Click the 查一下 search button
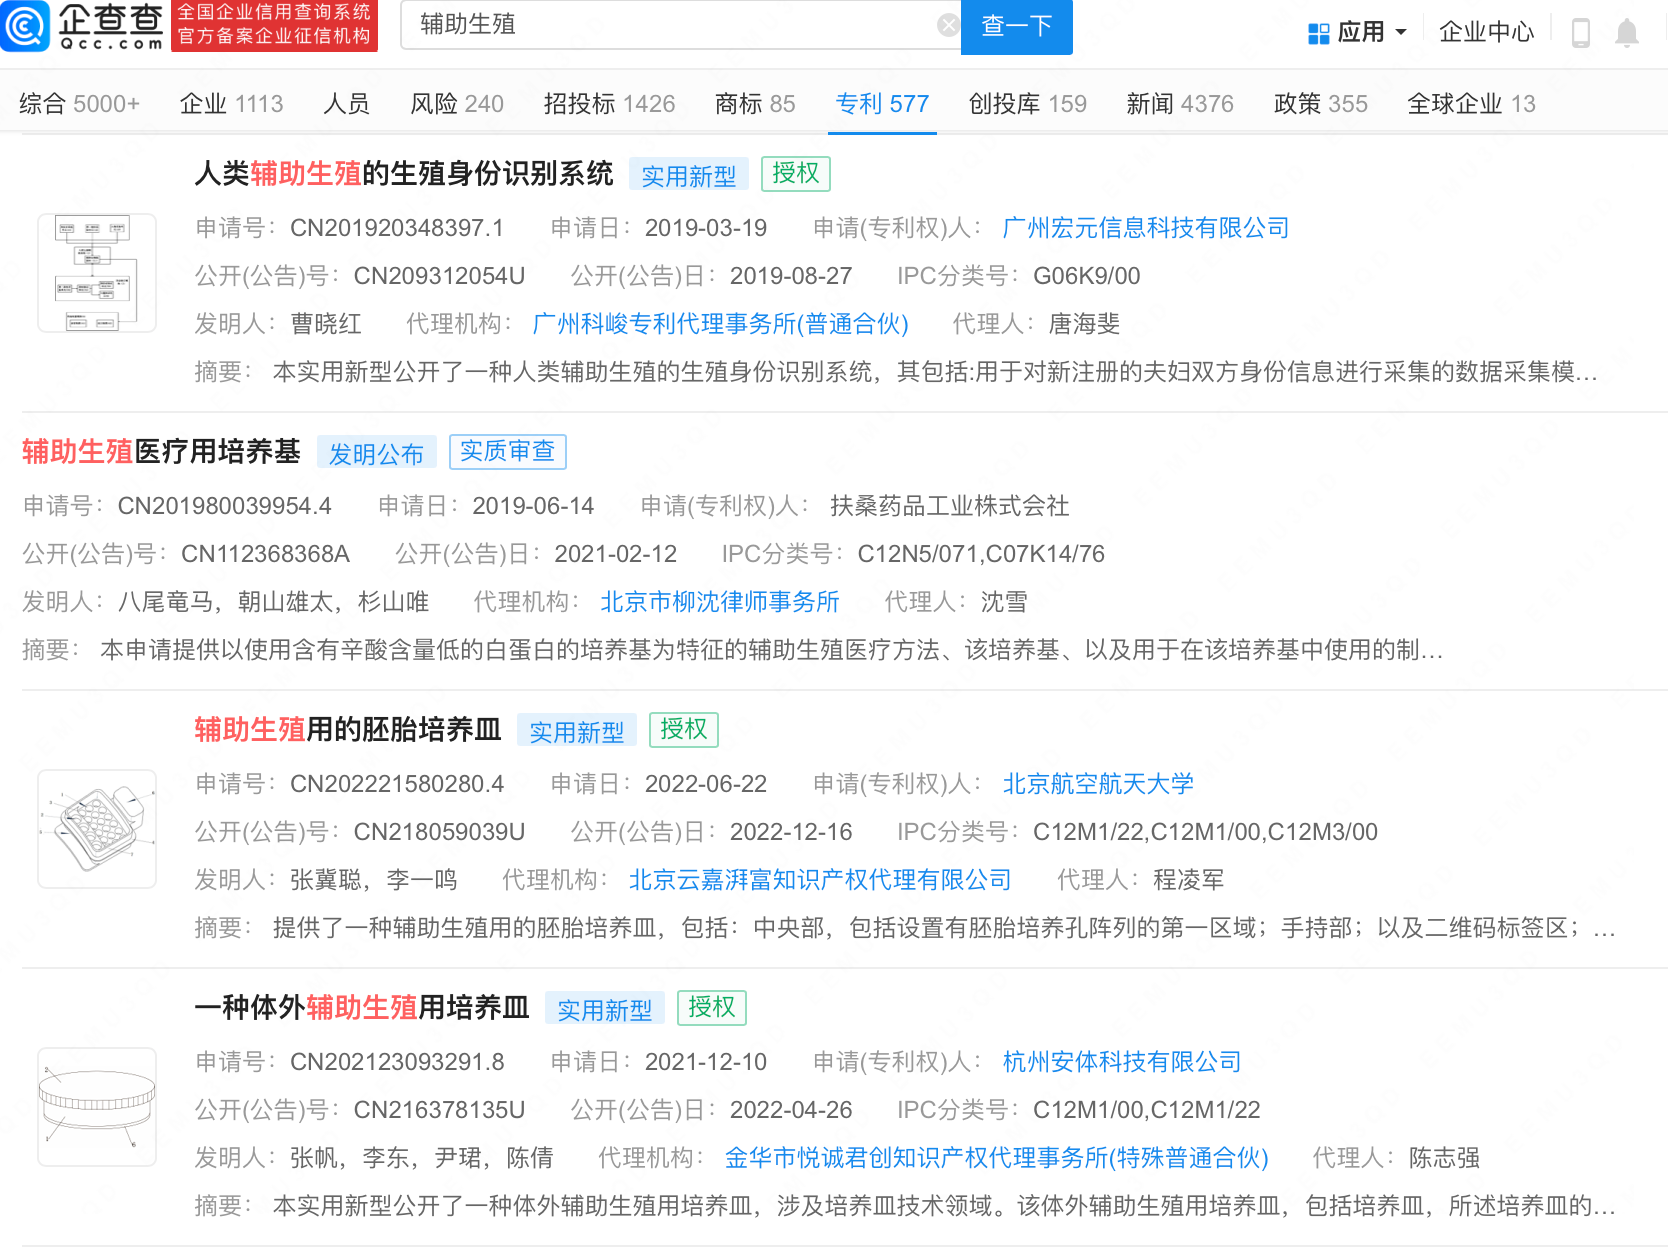1668x1248 pixels. [1016, 26]
